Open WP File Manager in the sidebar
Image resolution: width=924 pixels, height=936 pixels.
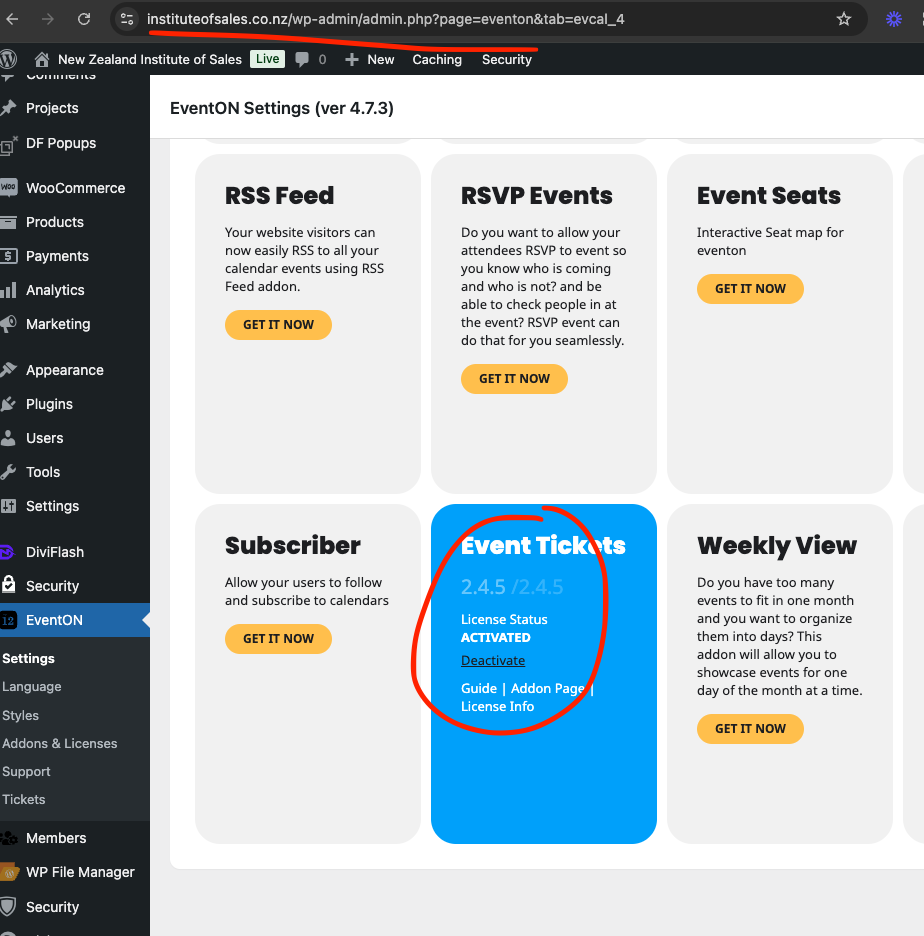click(x=81, y=872)
